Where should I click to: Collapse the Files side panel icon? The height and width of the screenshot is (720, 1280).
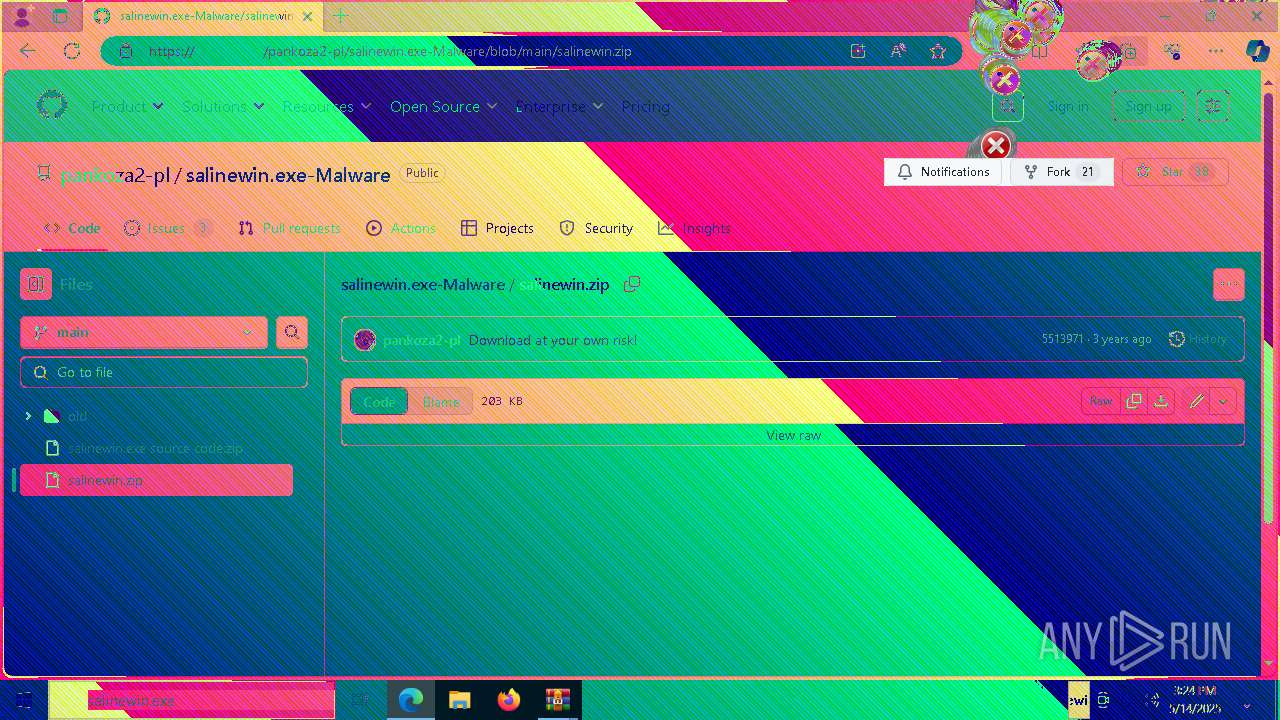click(x=36, y=284)
